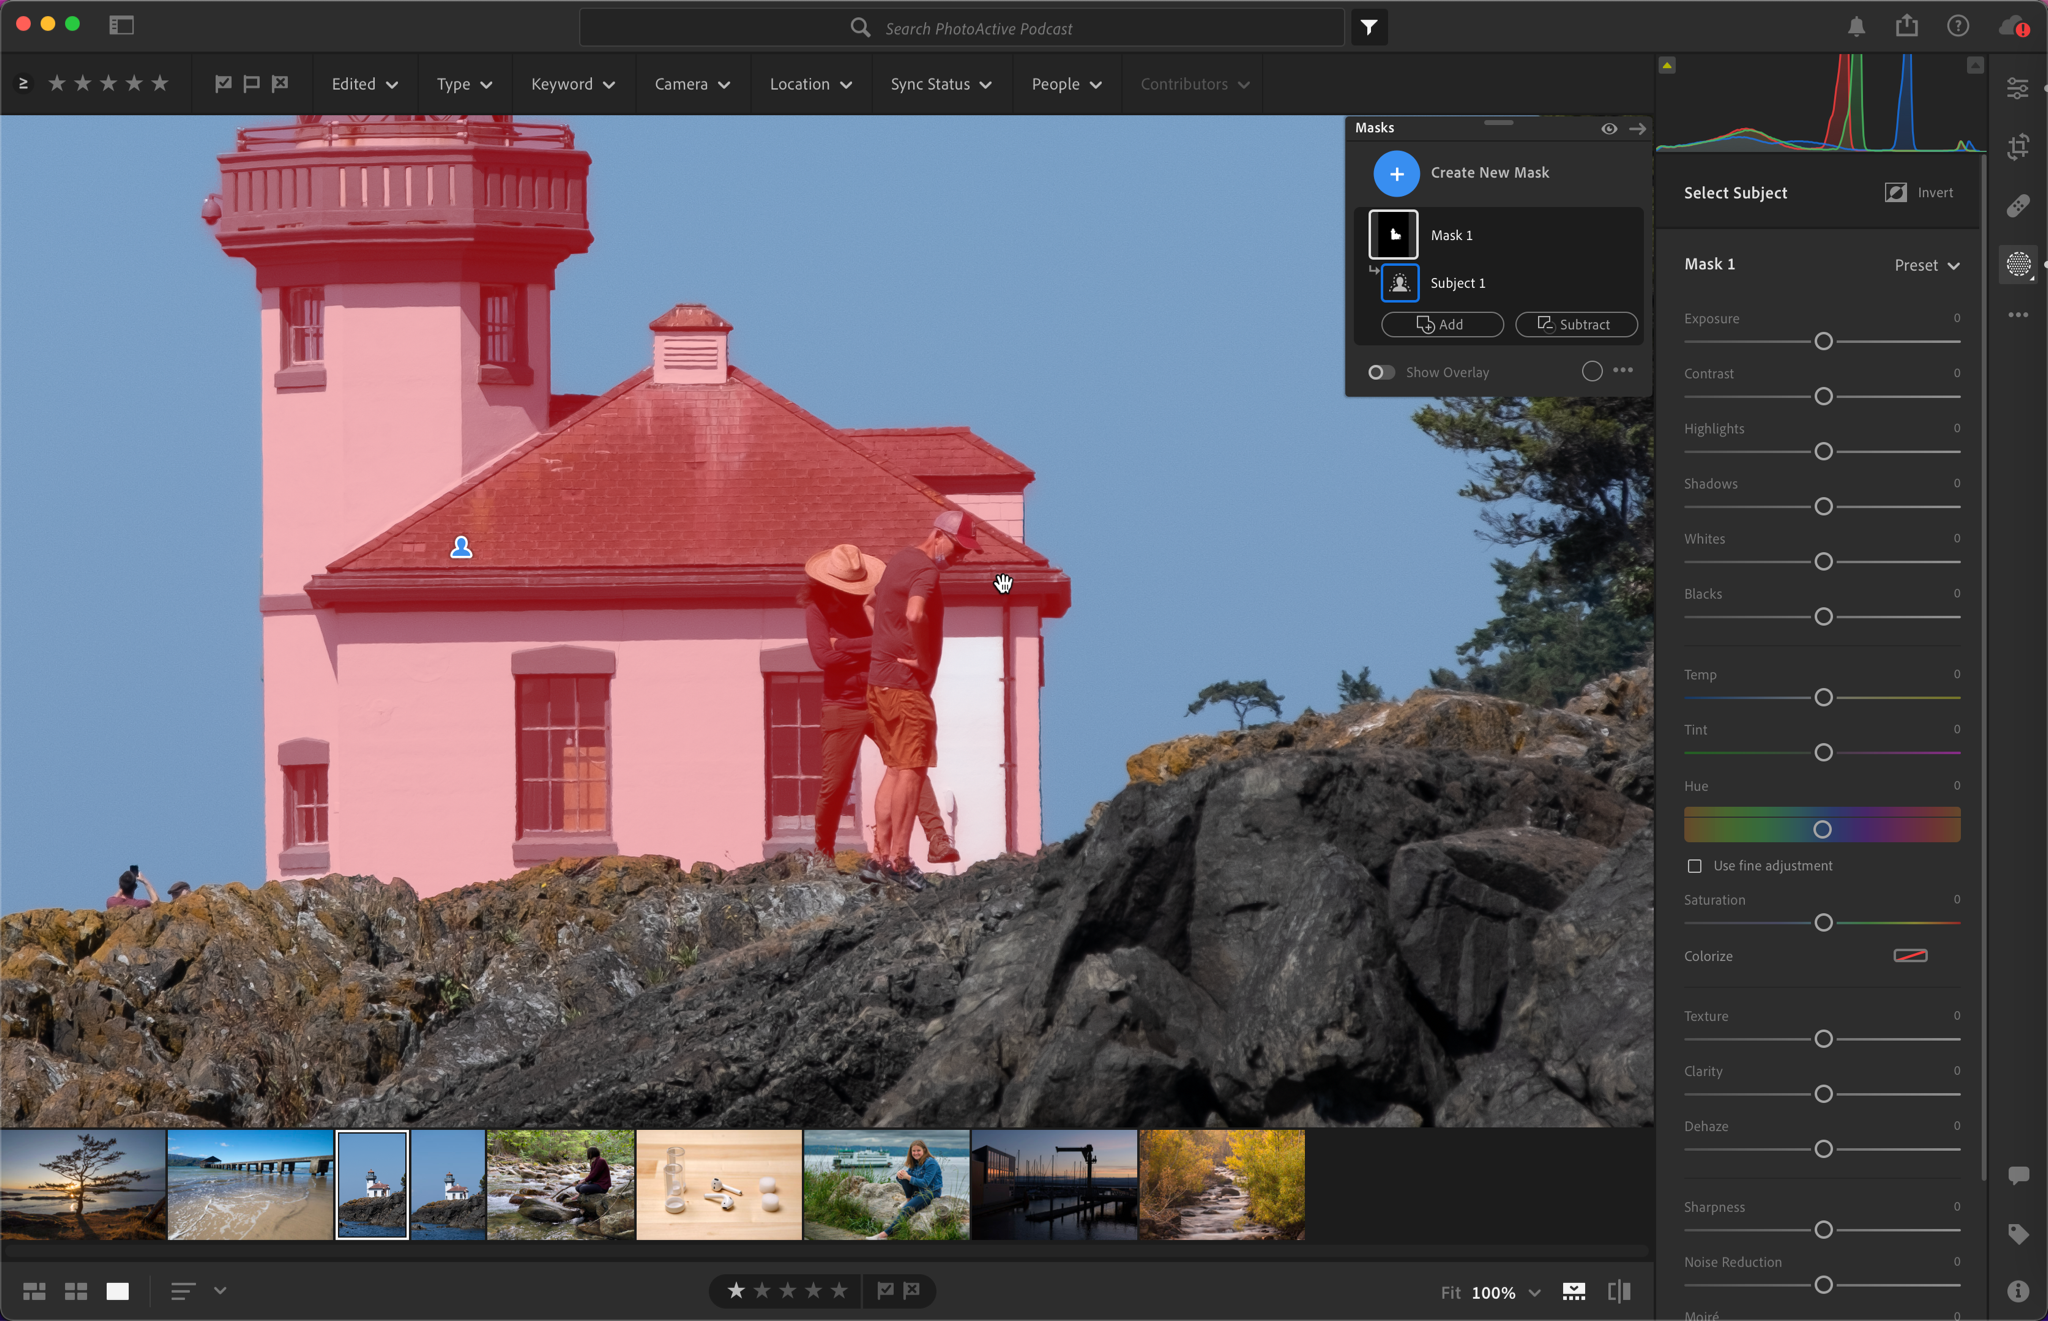Filter by rejected flag in top bar
Viewport: 2048px width, 1321px height.
tap(280, 85)
